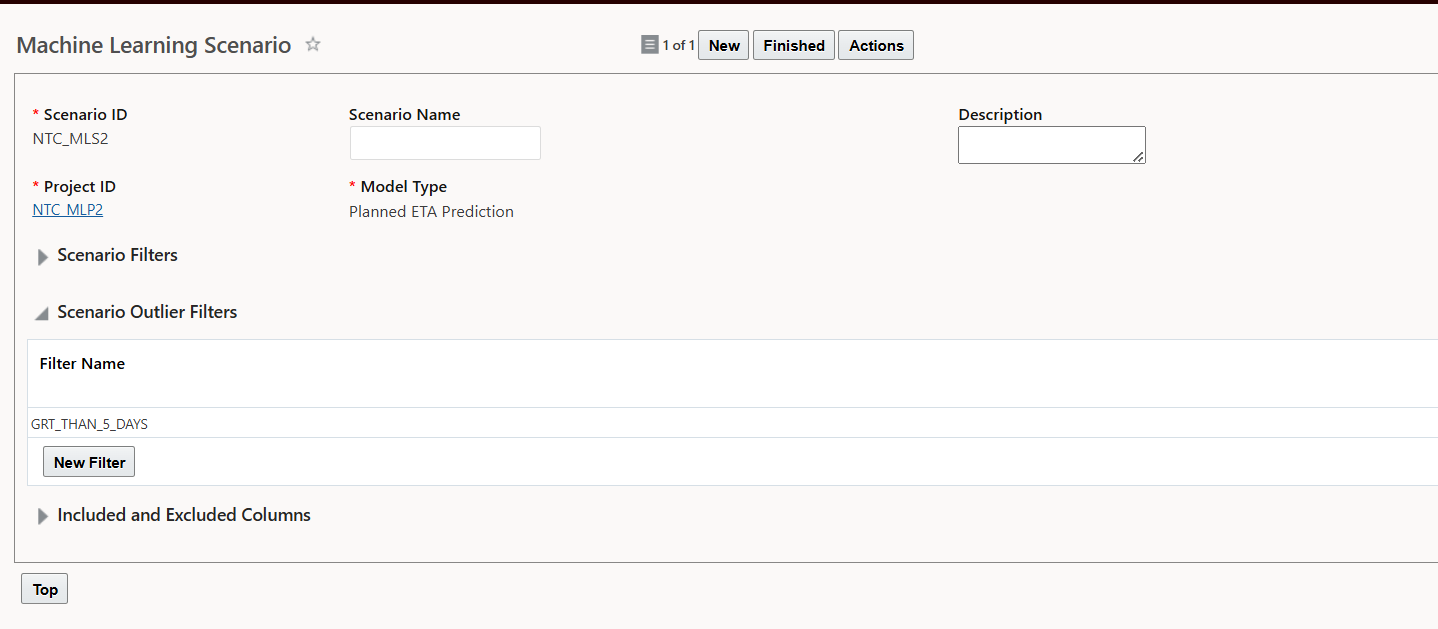This screenshot has height=629, width=1438.
Task: Click inside the Description text area
Action: point(1052,145)
